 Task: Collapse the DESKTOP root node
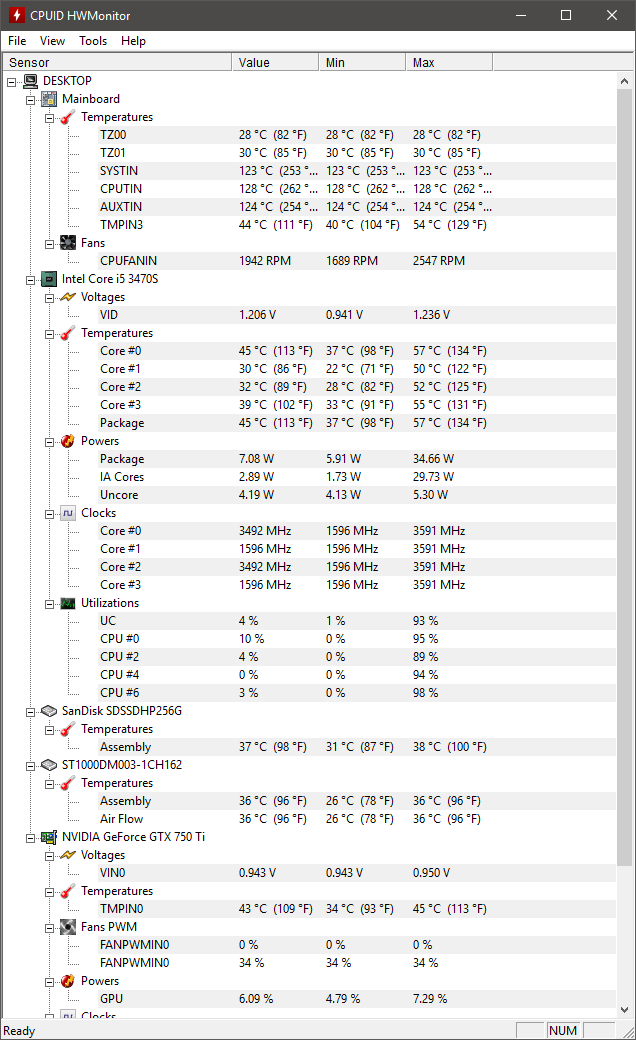click(x=11, y=82)
